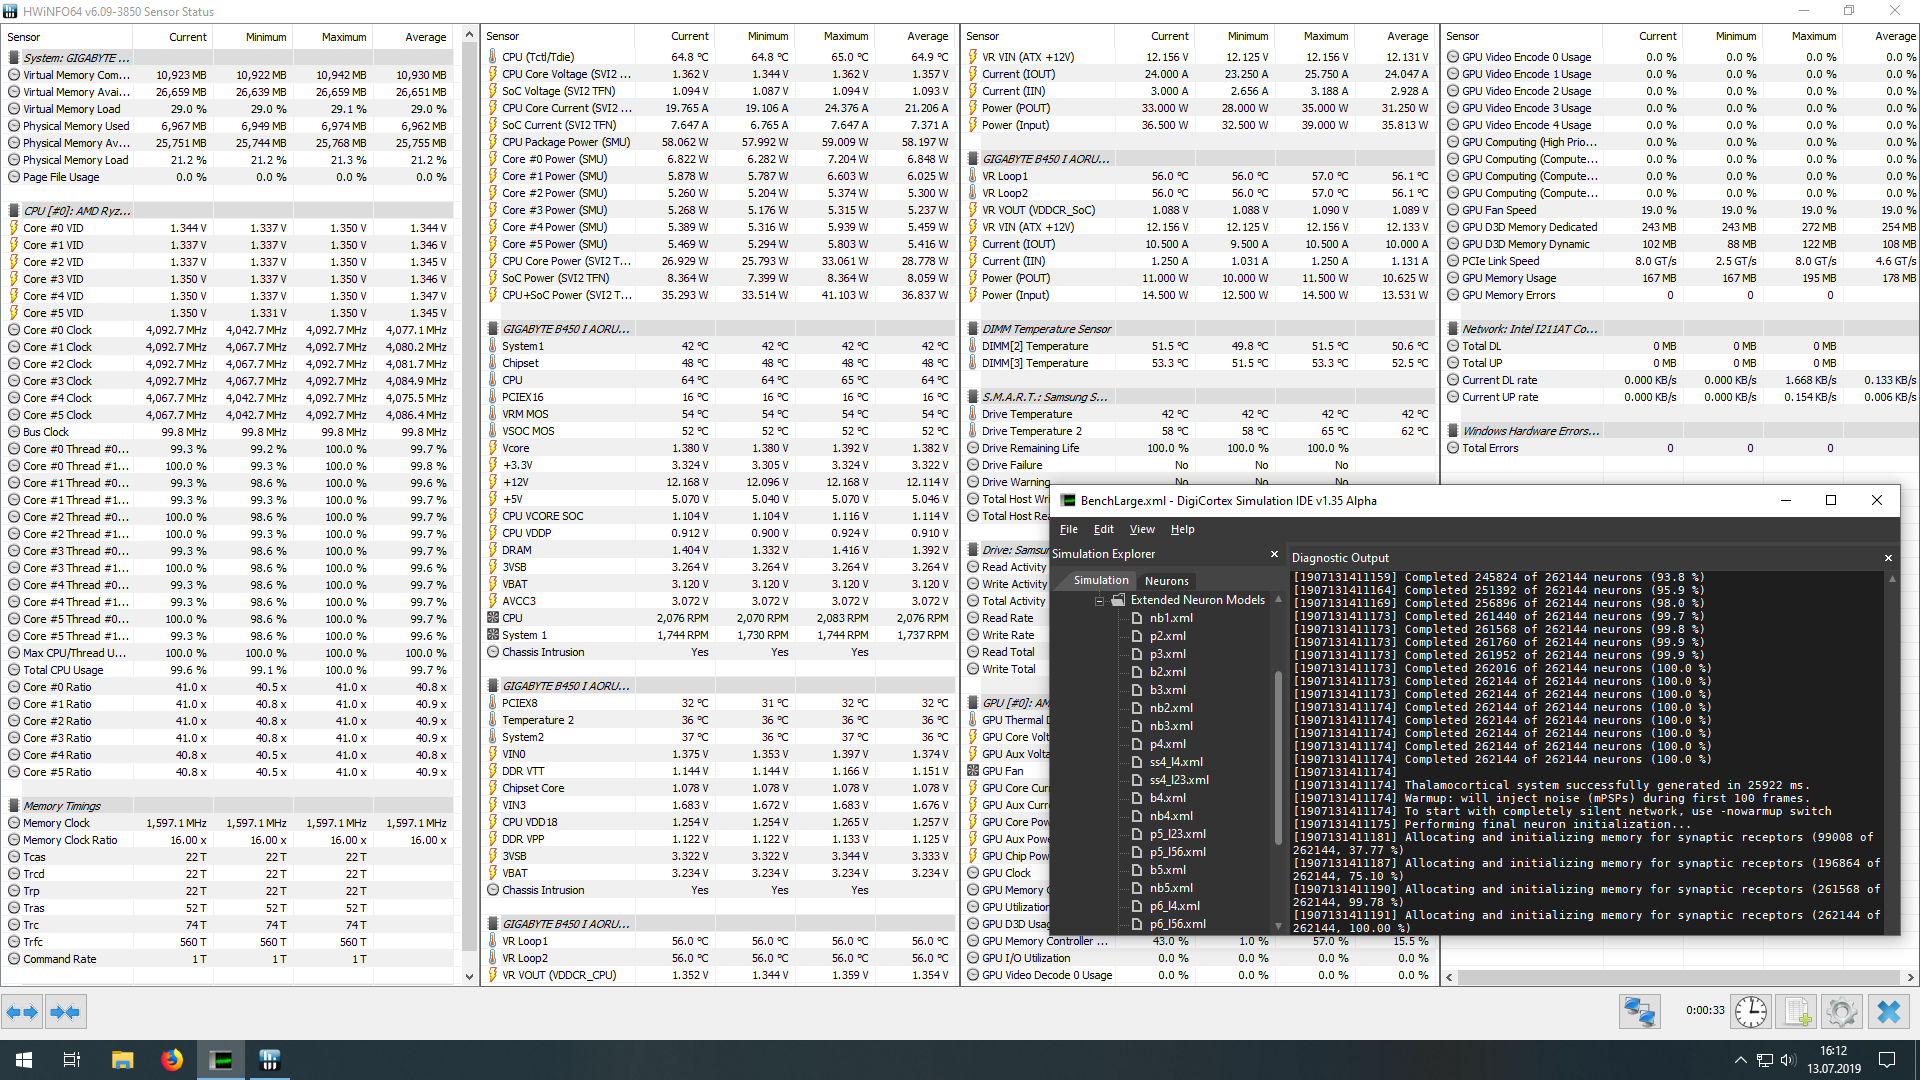This screenshot has height=1080, width=1920.
Task: Open Windows Task View button
Action: tap(72, 1060)
